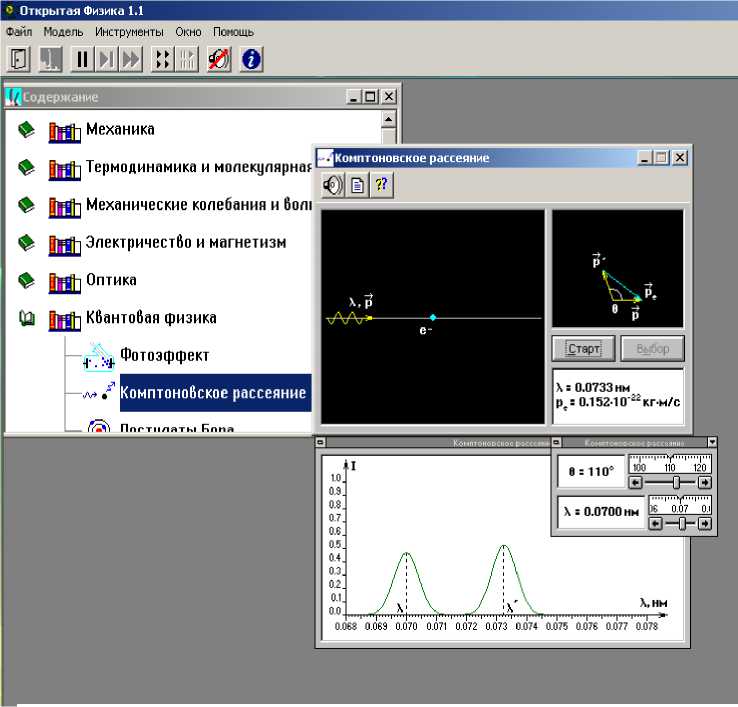
Task: Open the blue info icon
Action: click(250, 59)
